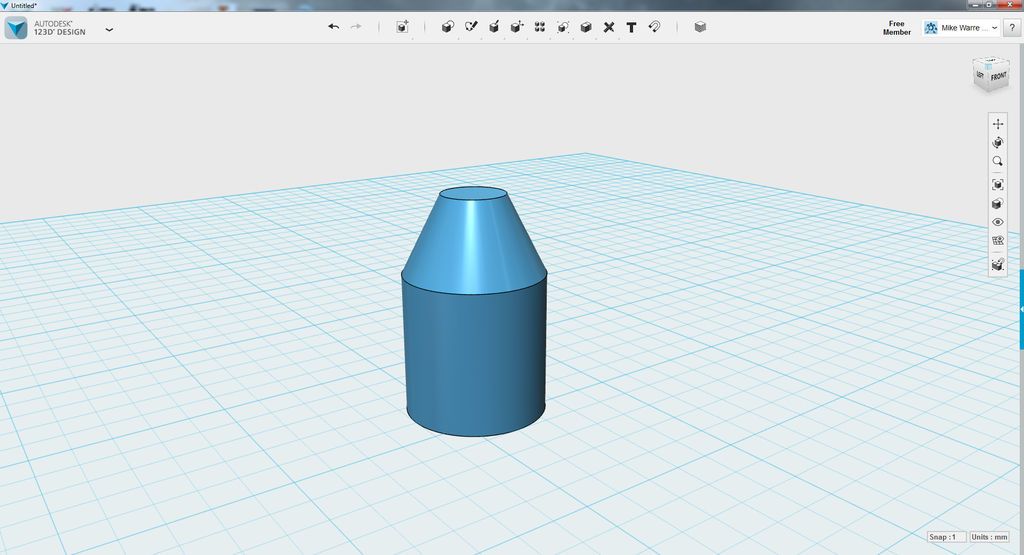Screen dimensions: 1024x555
Task: Open the Material cube icon
Action: (700, 27)
